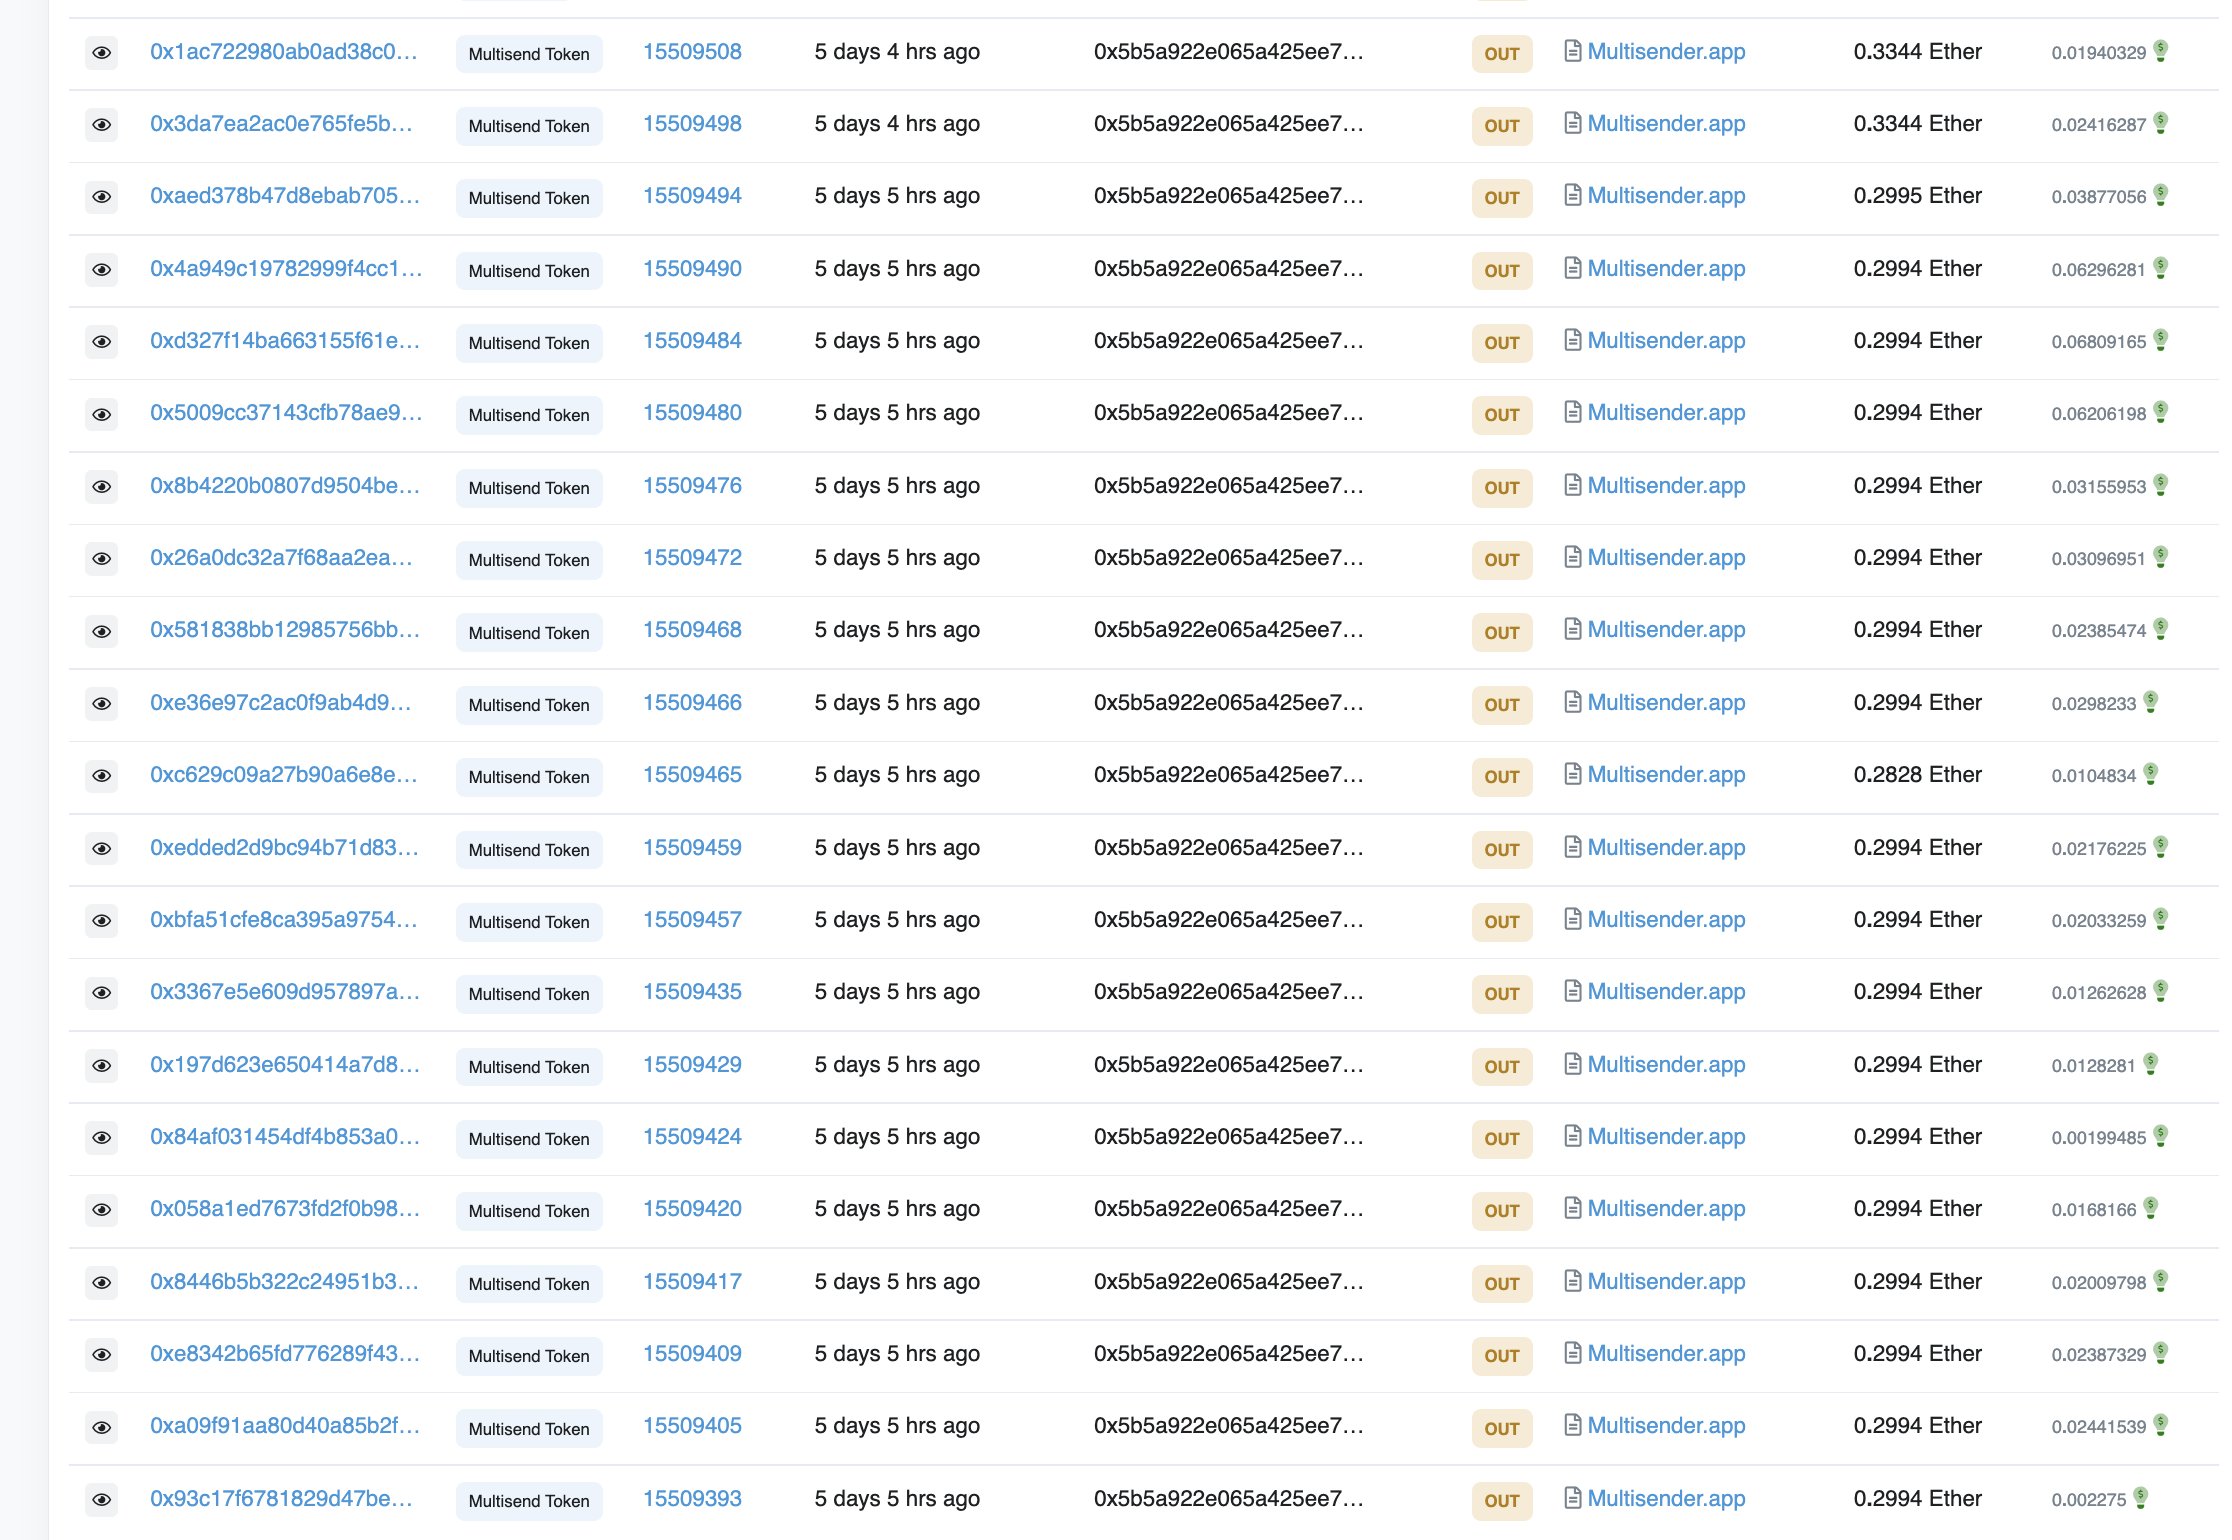2232x1540 pixels.
Task: Open Multisender.app link in row 15509480
Action: (x=1666, y=412)
